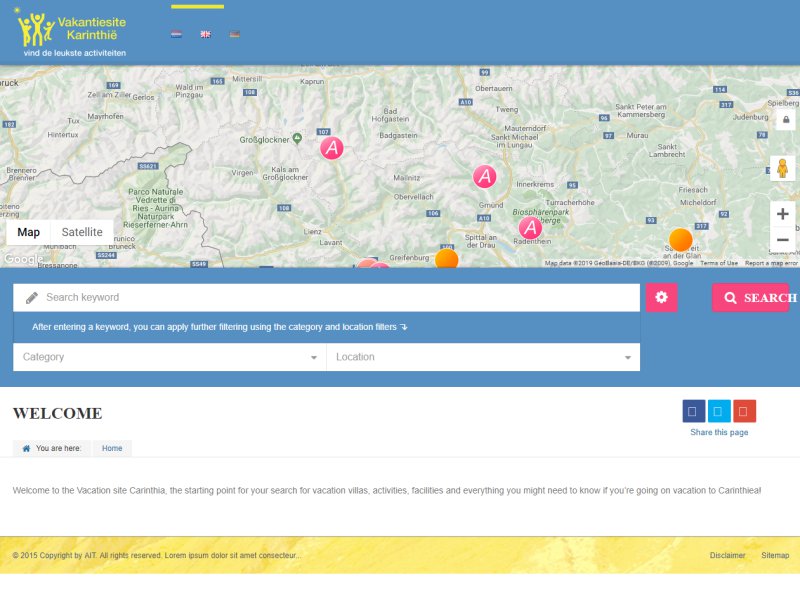The width and height of the screenshot is (800, 600).
Task: Click the orange marker near Greifenburg
Action: coord(446,258)
